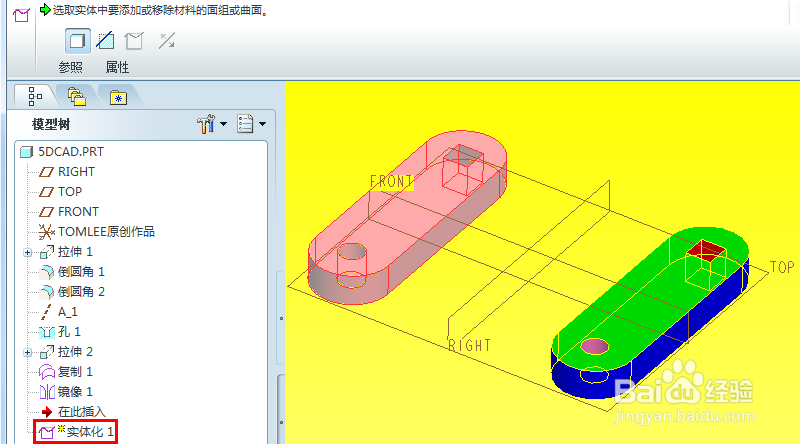The image size is (800, 444).
Task: Click the part icon beside 5DCAD.PRT
Action: (x=27, y=152)
